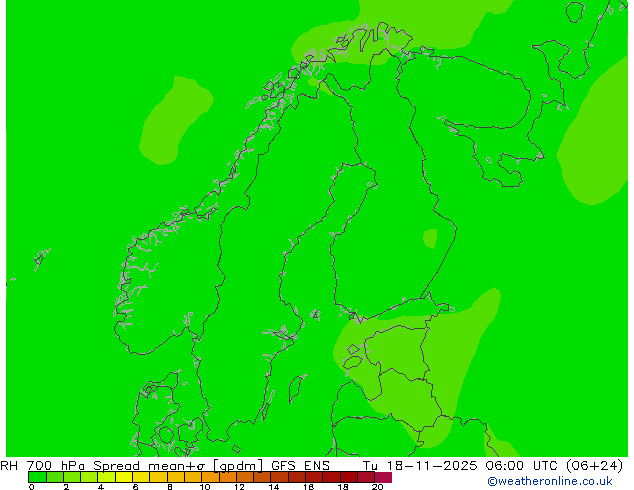Click the 'mean+σ' label in caption

[x=177, y=466]
